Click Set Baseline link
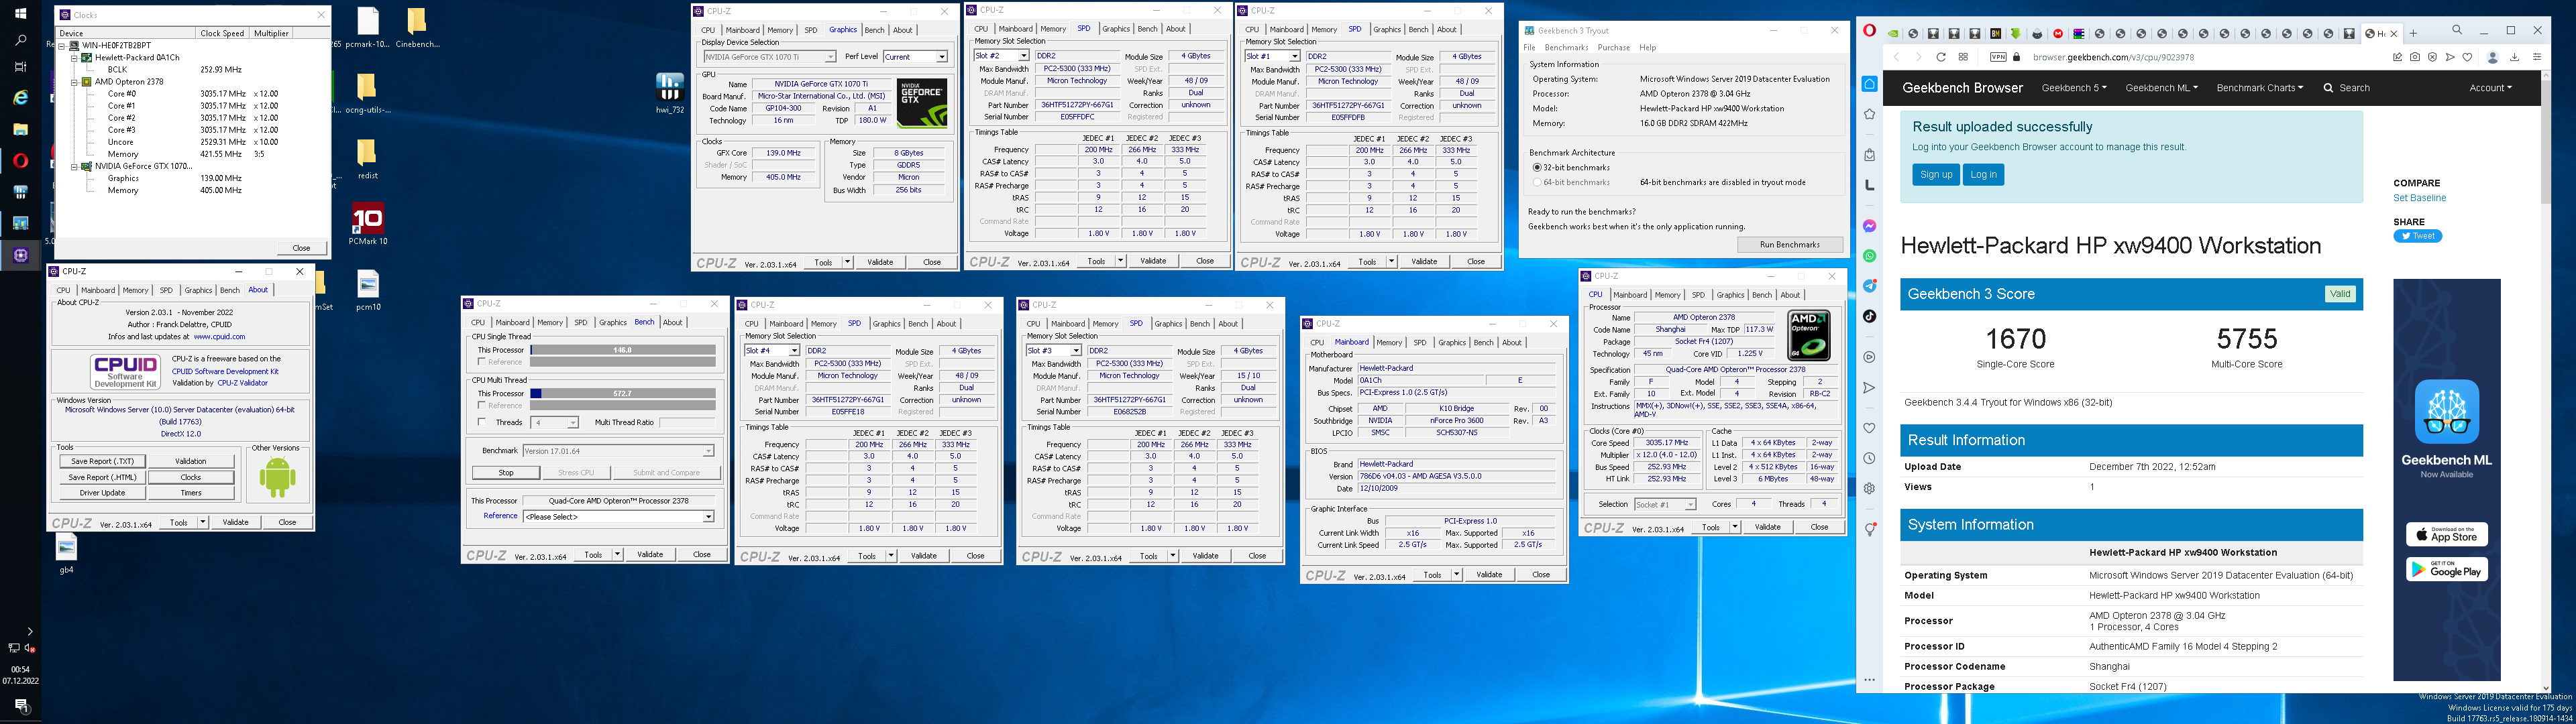The height and width of the screenshot is (724, 2576). (2419, 198)
